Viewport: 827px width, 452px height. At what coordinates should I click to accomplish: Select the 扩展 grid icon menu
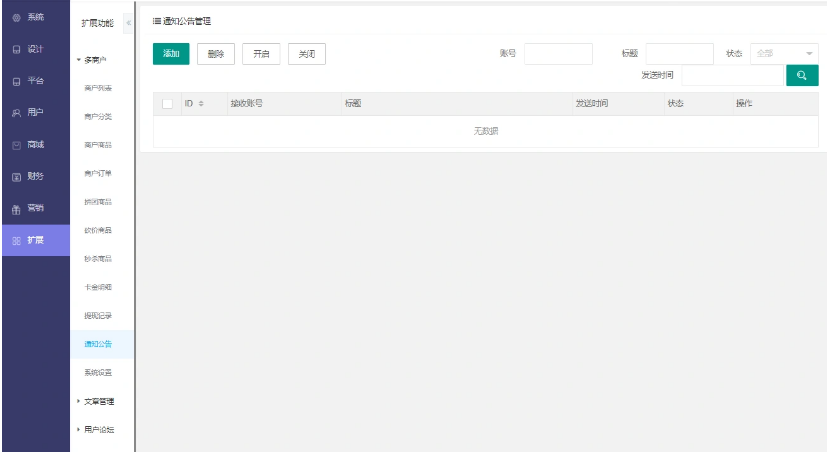[16, 241]
